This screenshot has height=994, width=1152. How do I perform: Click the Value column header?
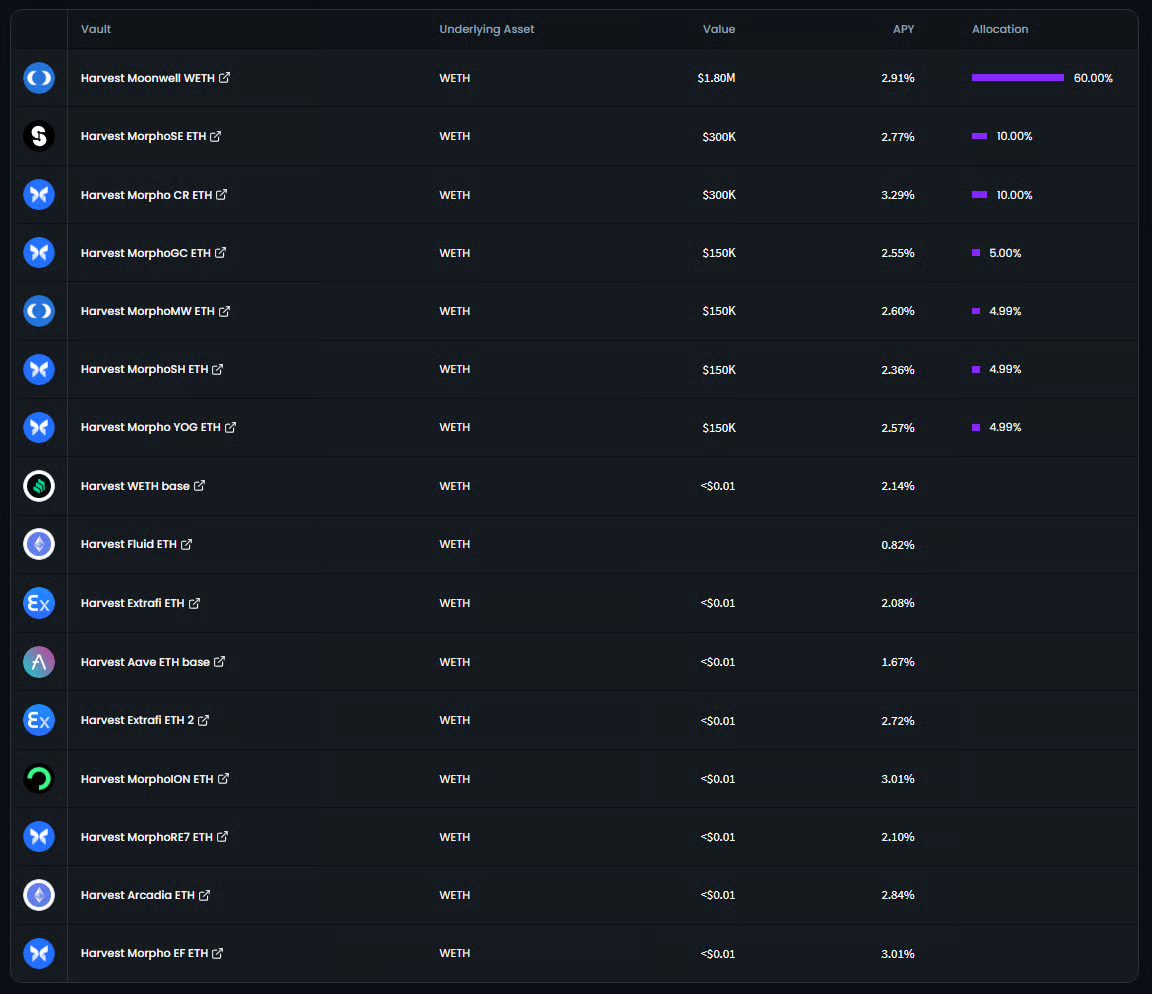(x=718, y=29)
